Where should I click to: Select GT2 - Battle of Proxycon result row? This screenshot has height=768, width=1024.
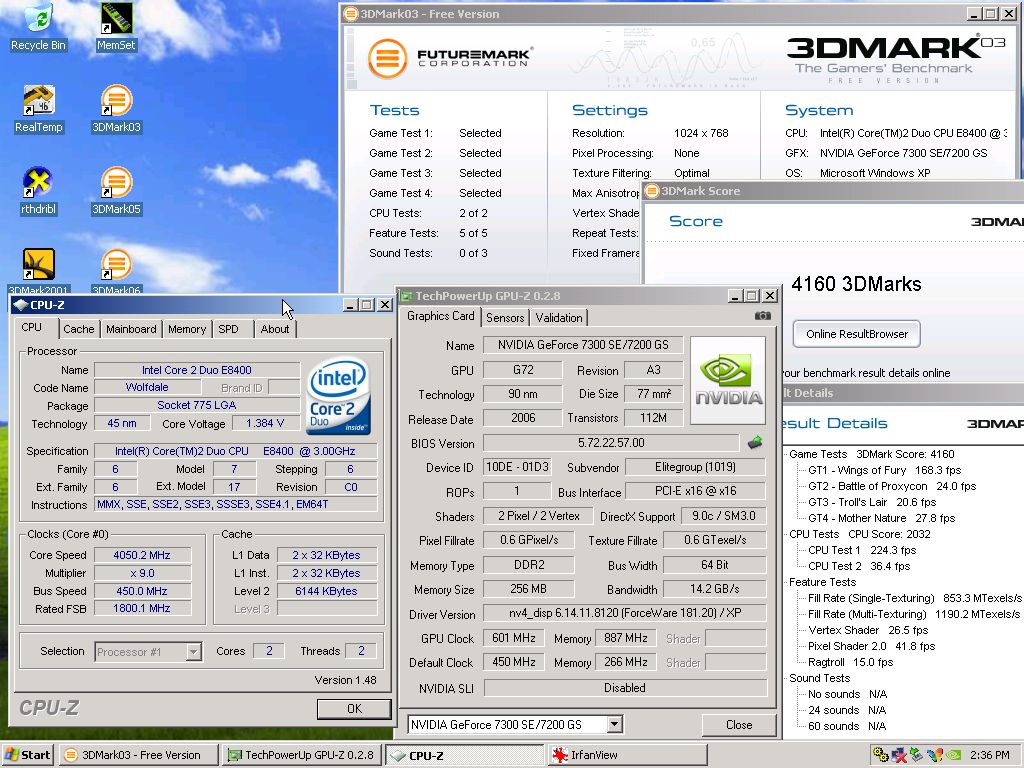tap(892, 487)
